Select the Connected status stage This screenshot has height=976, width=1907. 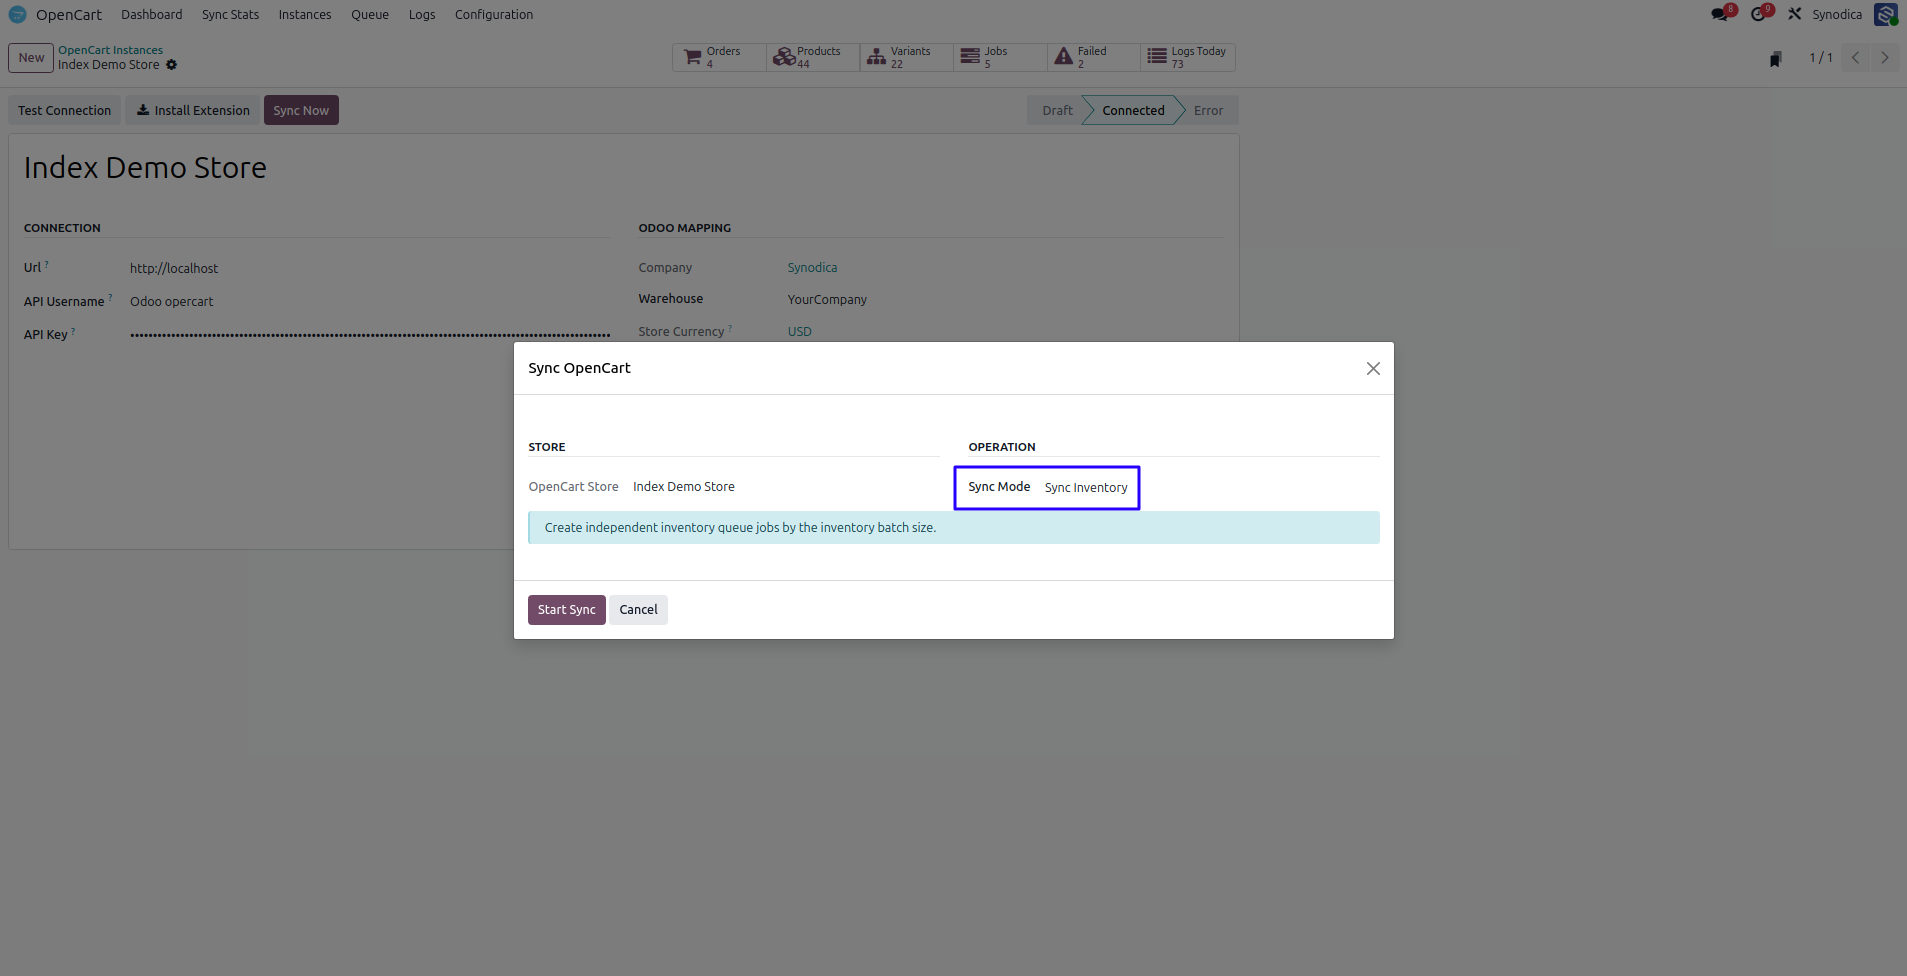click(1133, 110)
